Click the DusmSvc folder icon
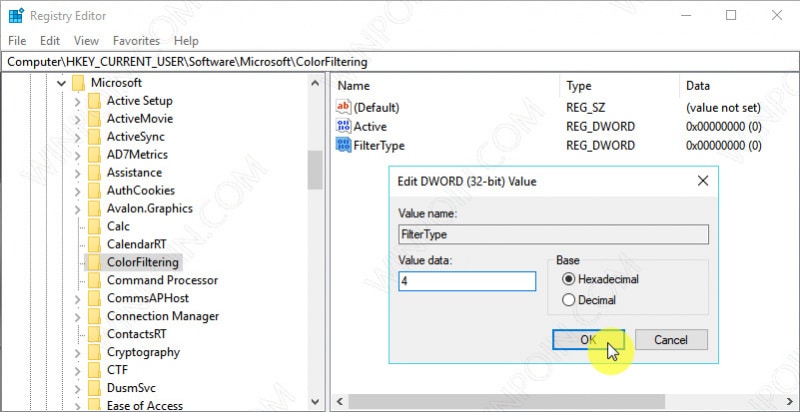 point(94,388)
